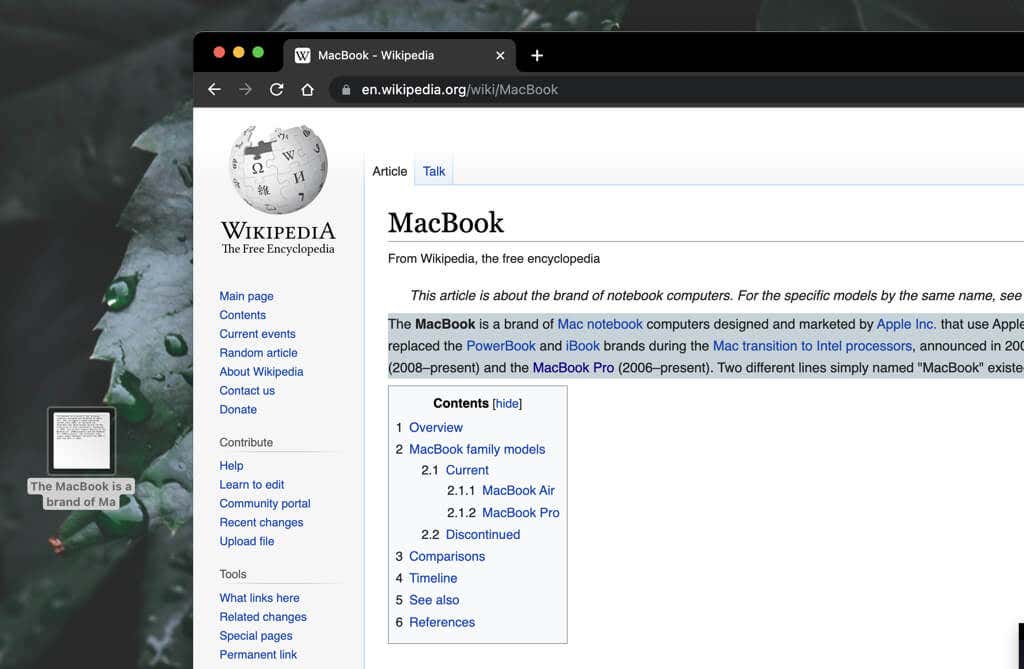Go back with the browser back arrow

pos(214,90)
